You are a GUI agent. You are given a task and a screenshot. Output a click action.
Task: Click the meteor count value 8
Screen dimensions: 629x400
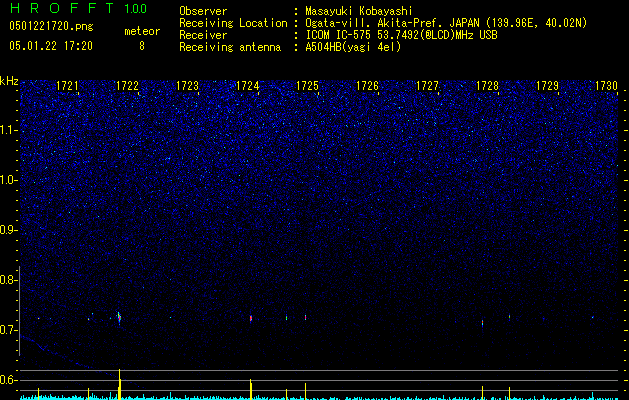click(142, 46)
